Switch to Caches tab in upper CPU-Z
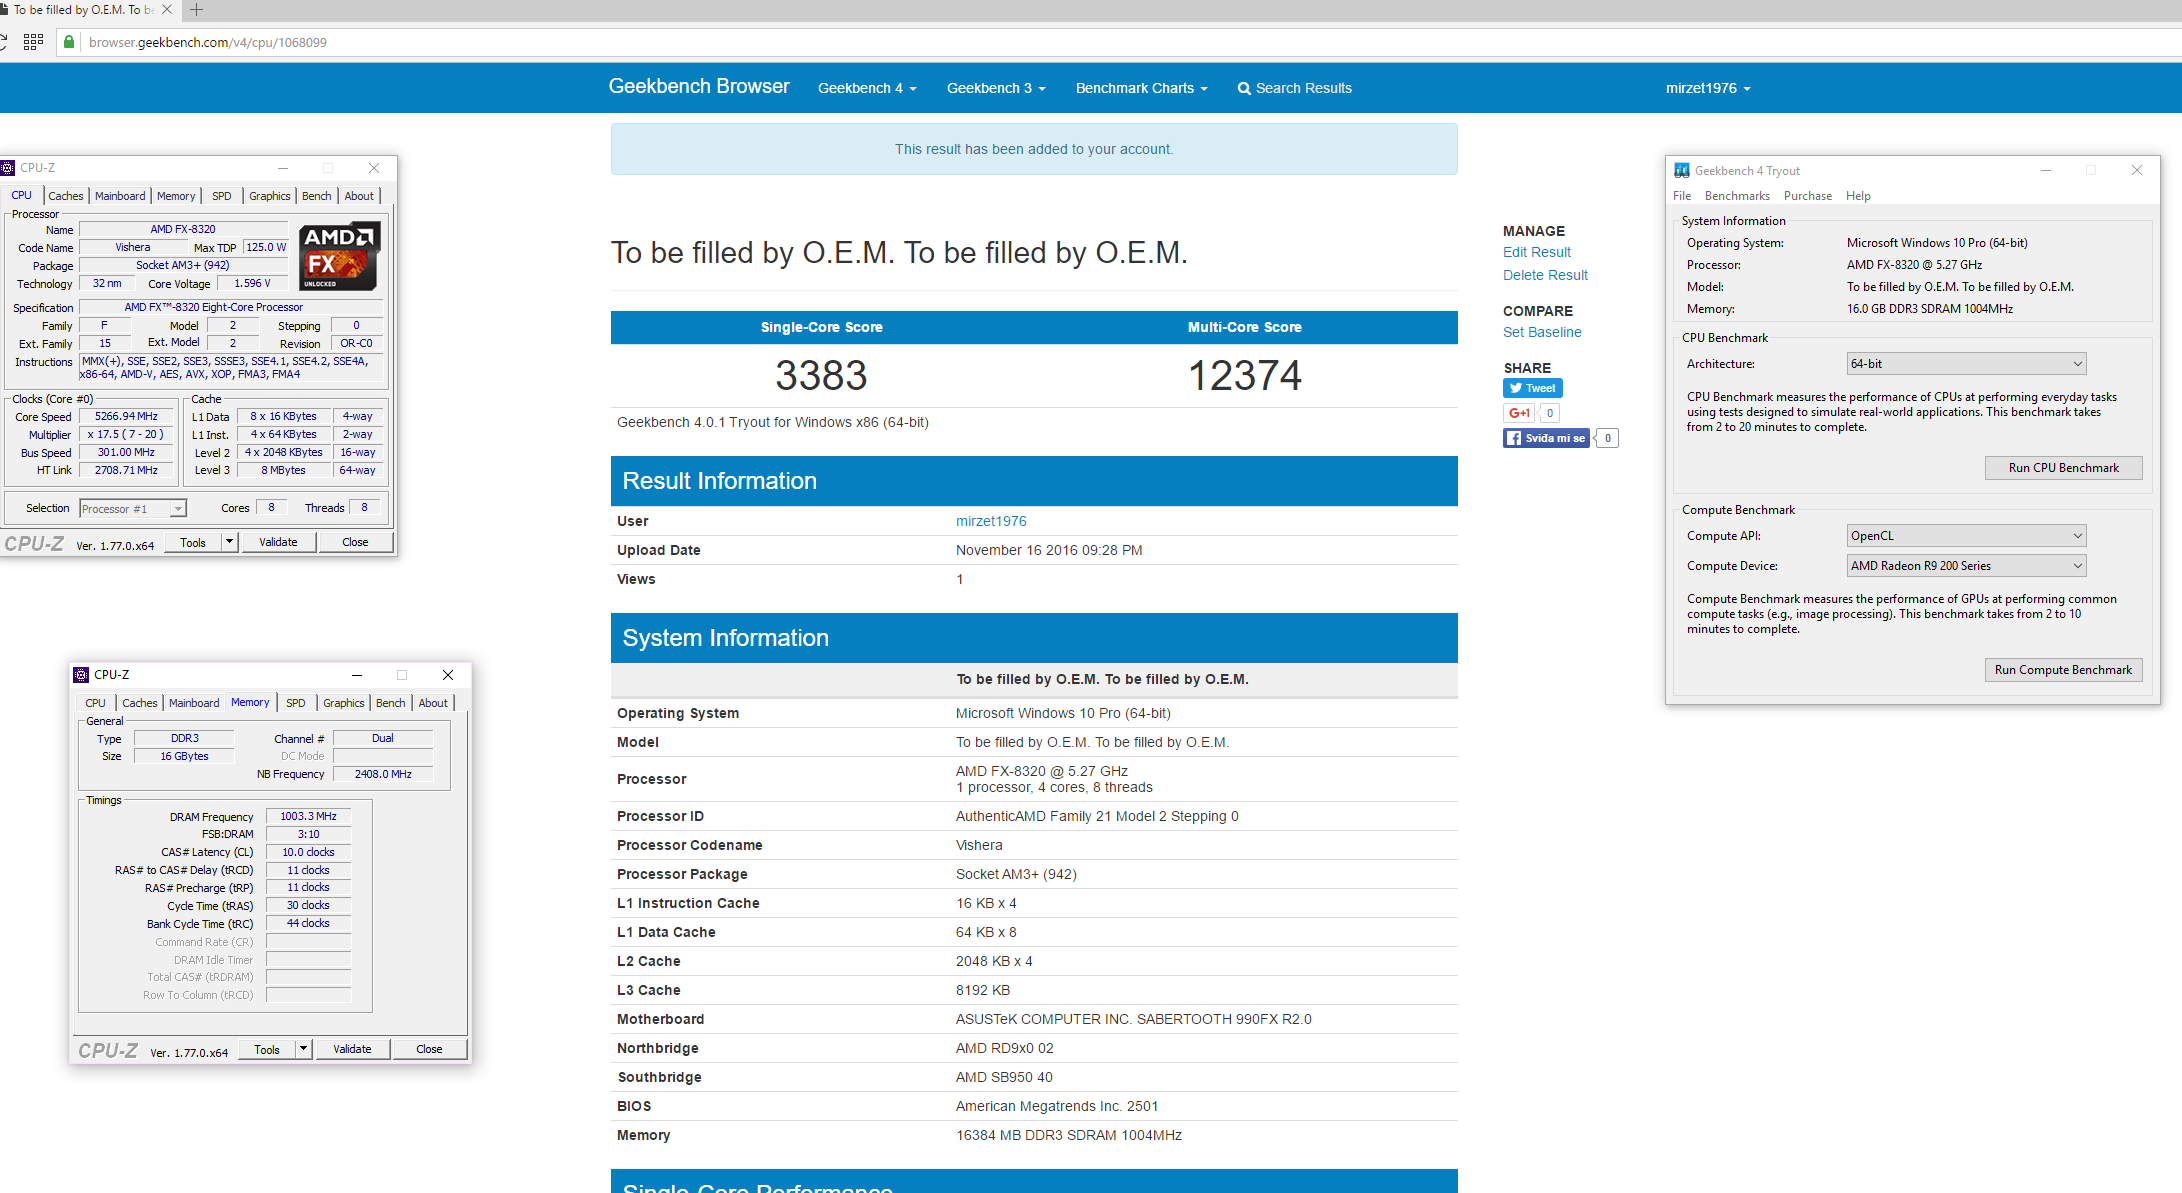This screenshot has height=1193, width=2182. click(x=66, y=196)
